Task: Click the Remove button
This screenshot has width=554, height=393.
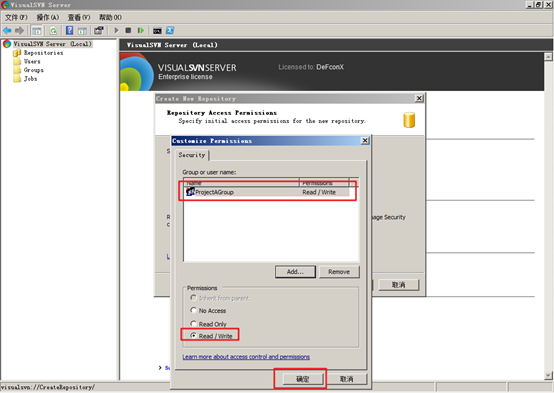Action: 339,272
